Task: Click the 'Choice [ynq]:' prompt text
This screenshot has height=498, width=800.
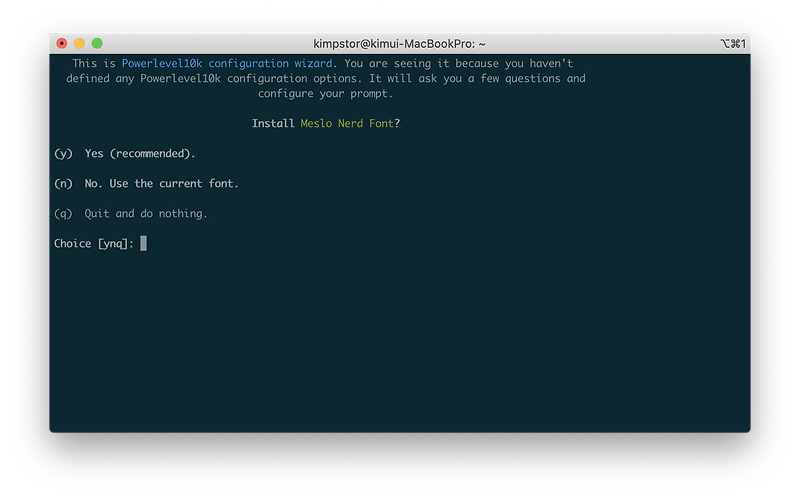Action: click(x=94, y=244)
